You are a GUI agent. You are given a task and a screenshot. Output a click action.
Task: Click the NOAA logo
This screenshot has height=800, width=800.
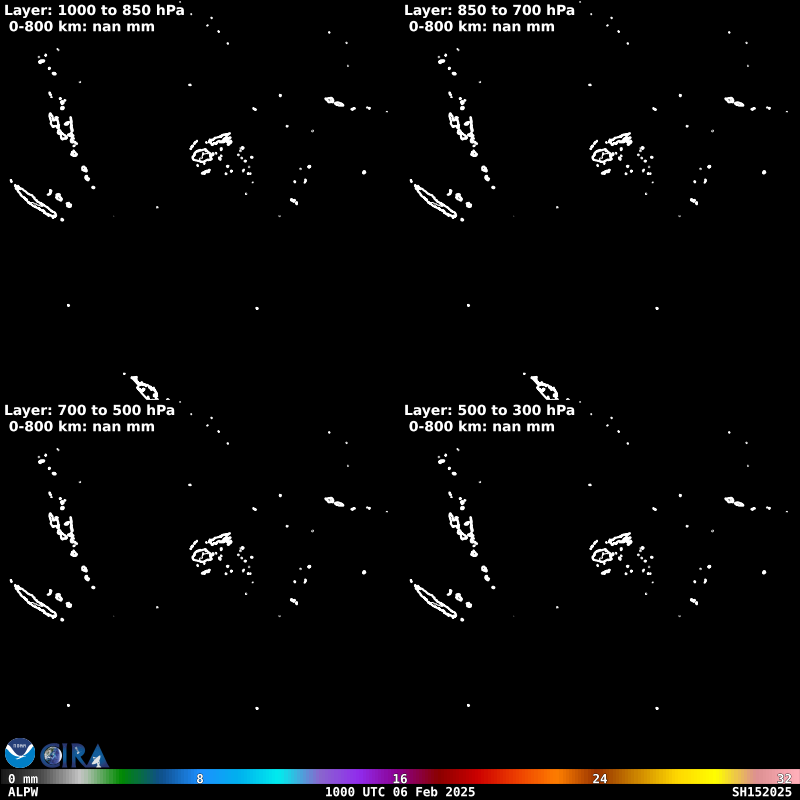tap(20, 753)
